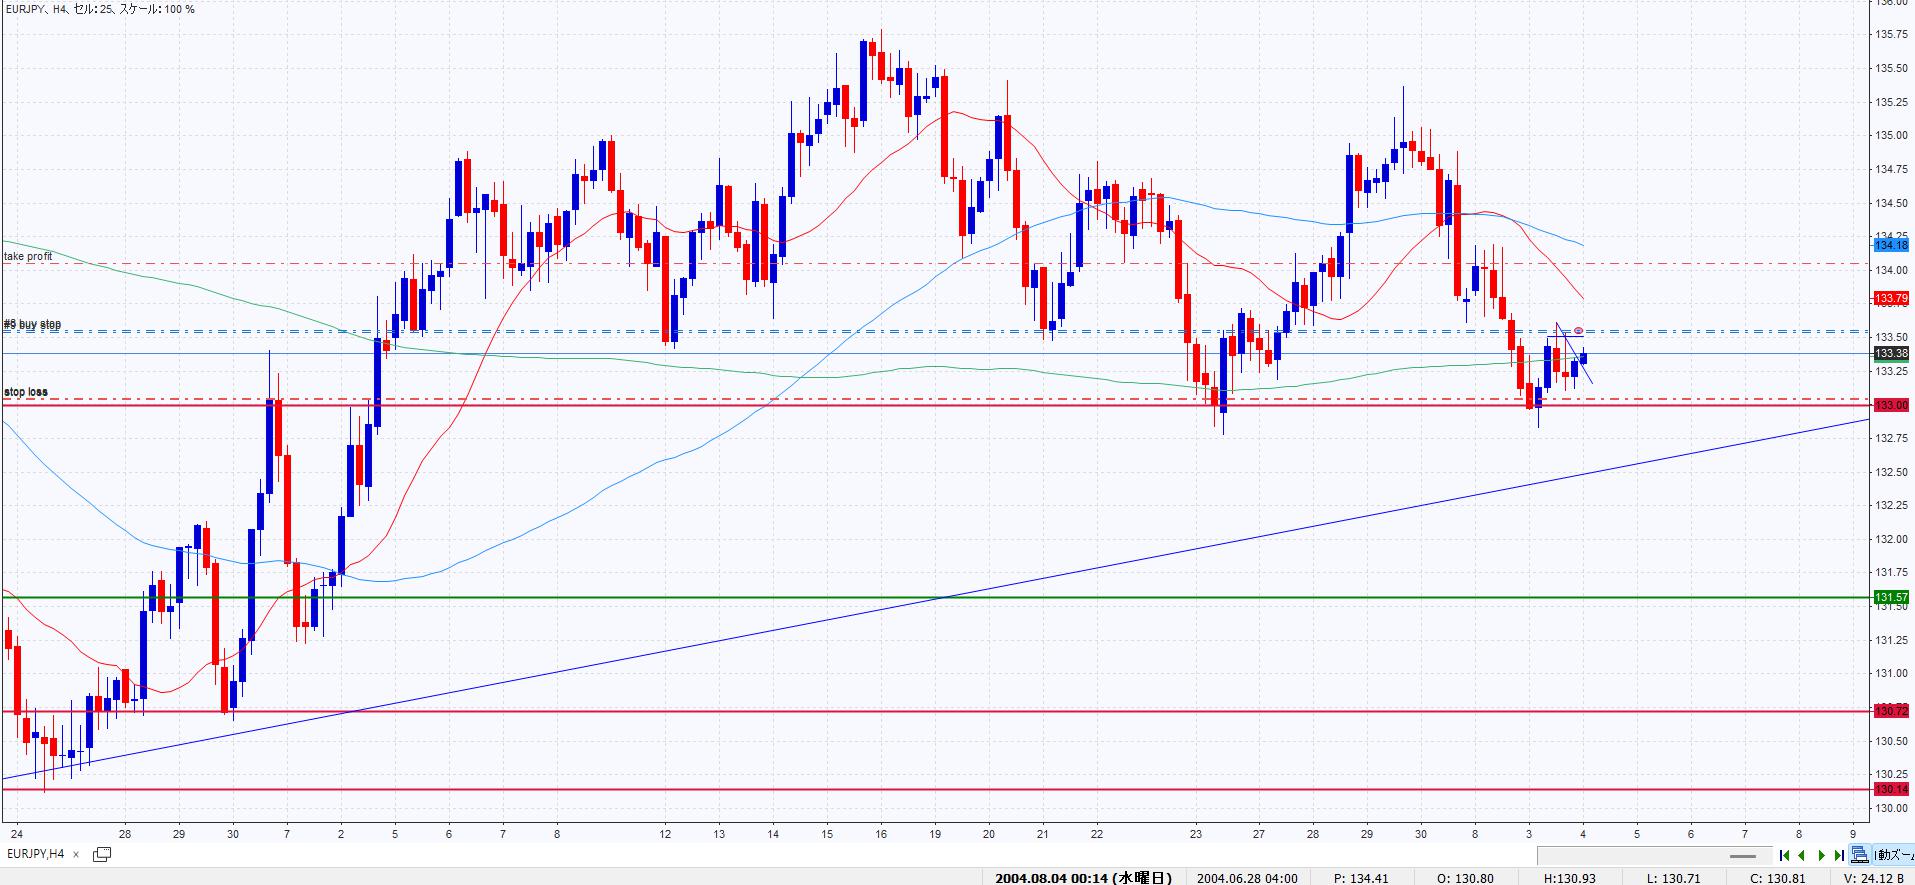Viewport: 1915px width, 885px height.
Task: Click the blue 134.18 moving average tag
Action: [1891, 245]
